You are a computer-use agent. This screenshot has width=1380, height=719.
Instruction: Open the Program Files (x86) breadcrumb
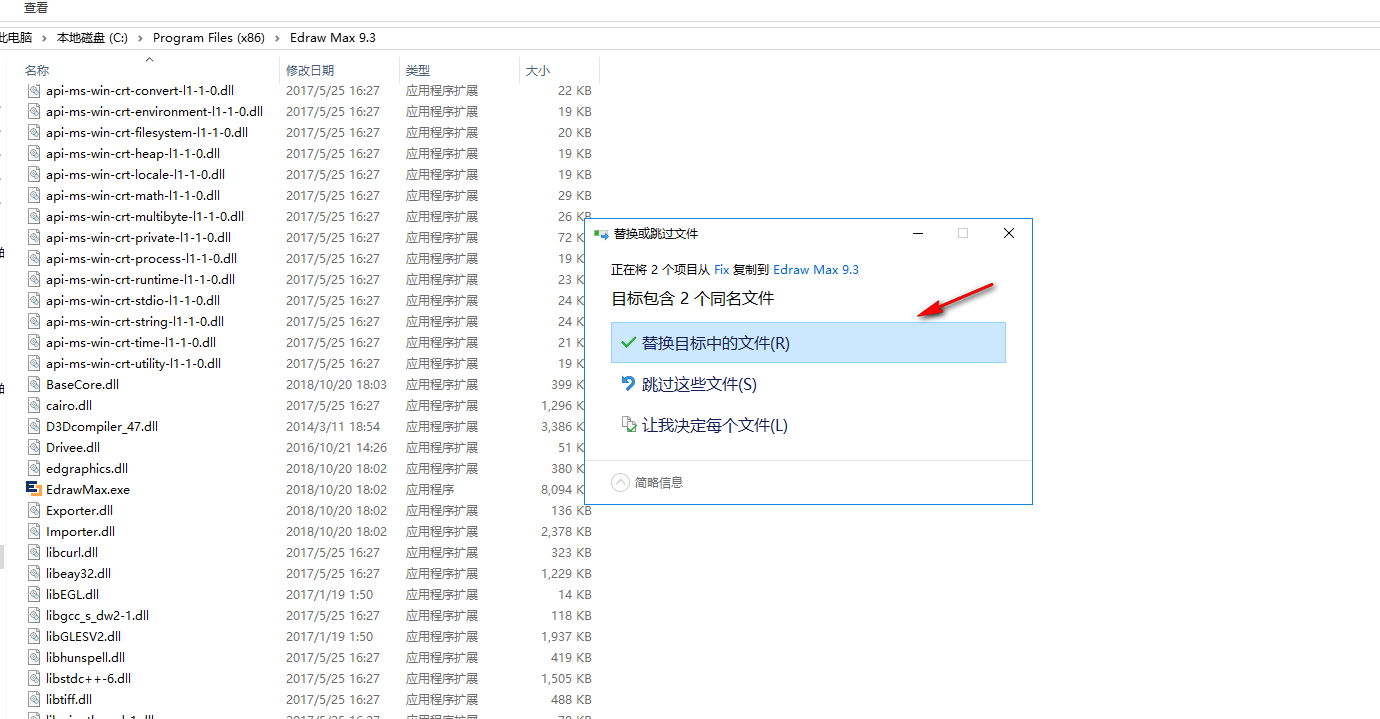208,38
